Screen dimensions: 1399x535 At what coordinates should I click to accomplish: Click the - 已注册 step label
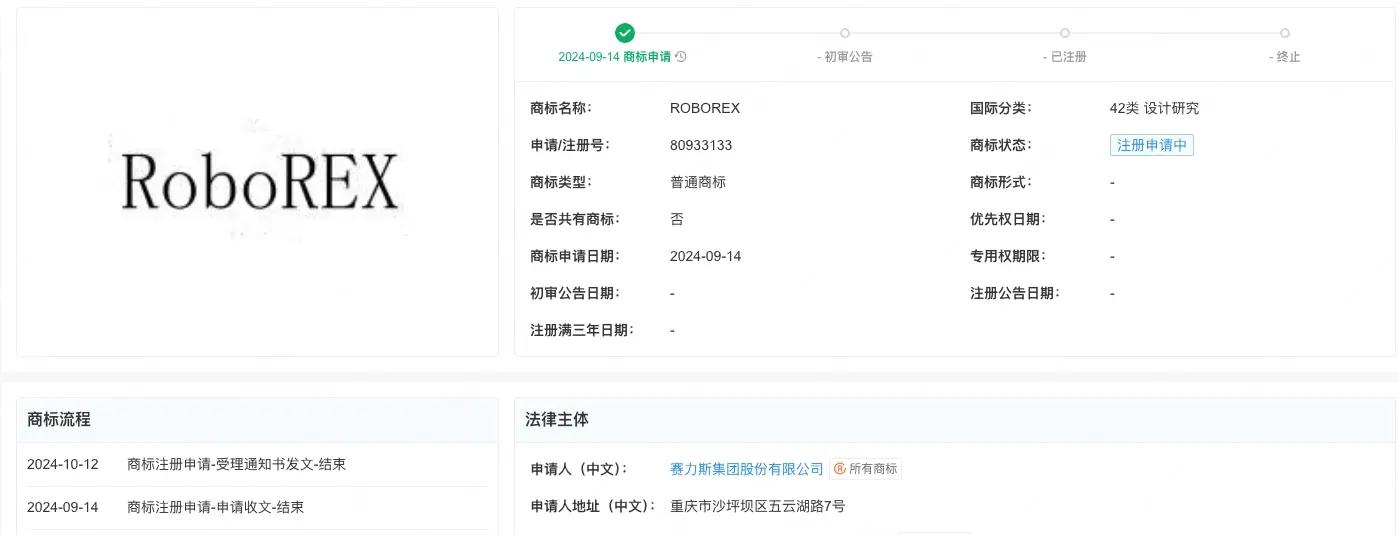point(1065,57)
